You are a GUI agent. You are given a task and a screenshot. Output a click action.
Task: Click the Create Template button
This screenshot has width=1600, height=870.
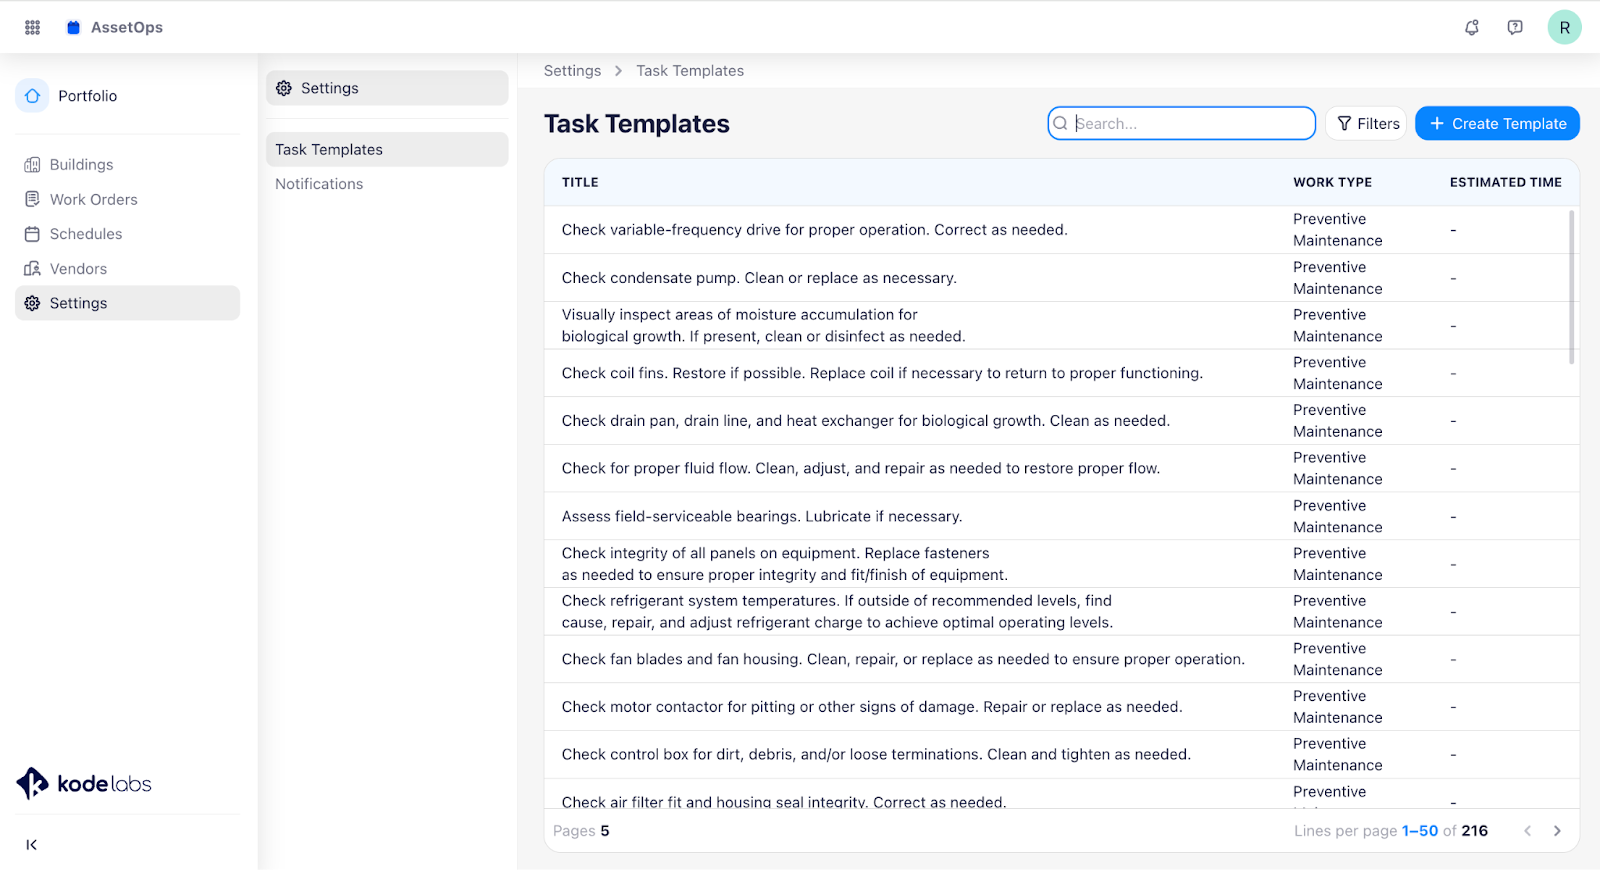click(1497, 124)
